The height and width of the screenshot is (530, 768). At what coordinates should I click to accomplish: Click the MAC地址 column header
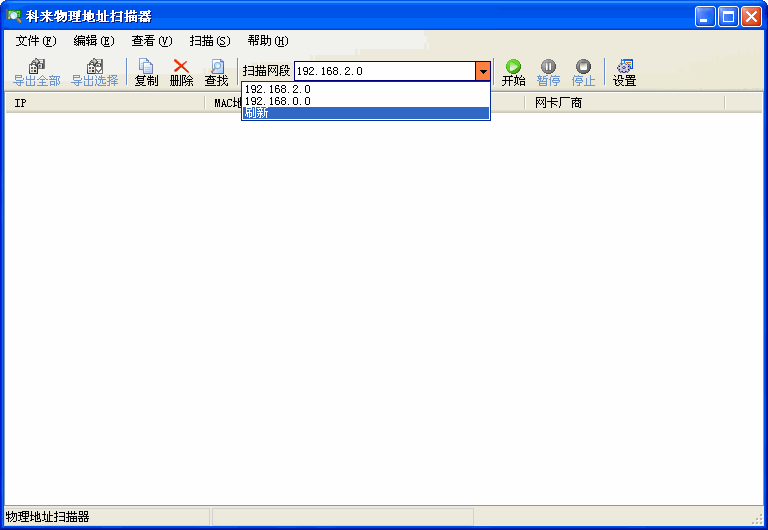224,103
